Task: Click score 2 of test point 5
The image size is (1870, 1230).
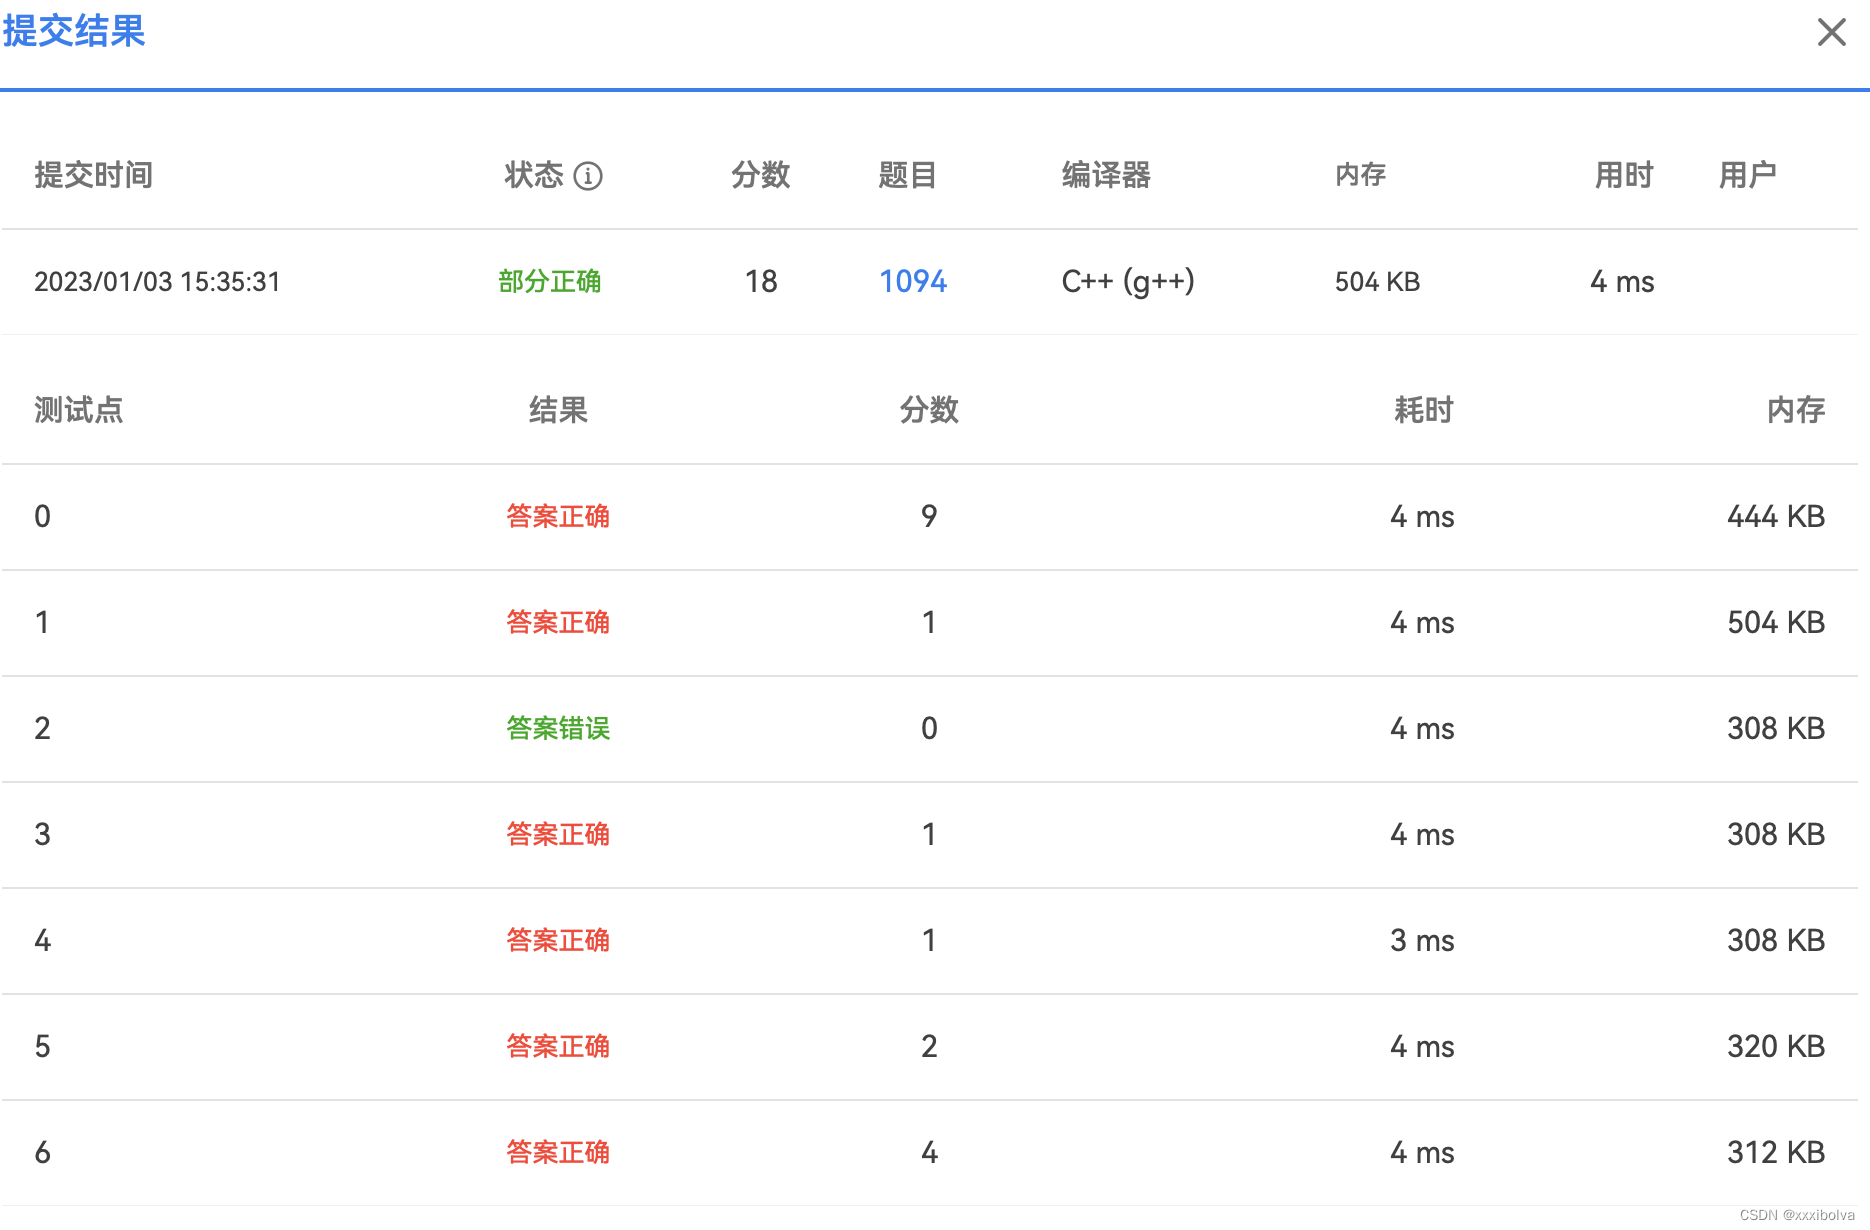Action: click(x=929, y=1047)
